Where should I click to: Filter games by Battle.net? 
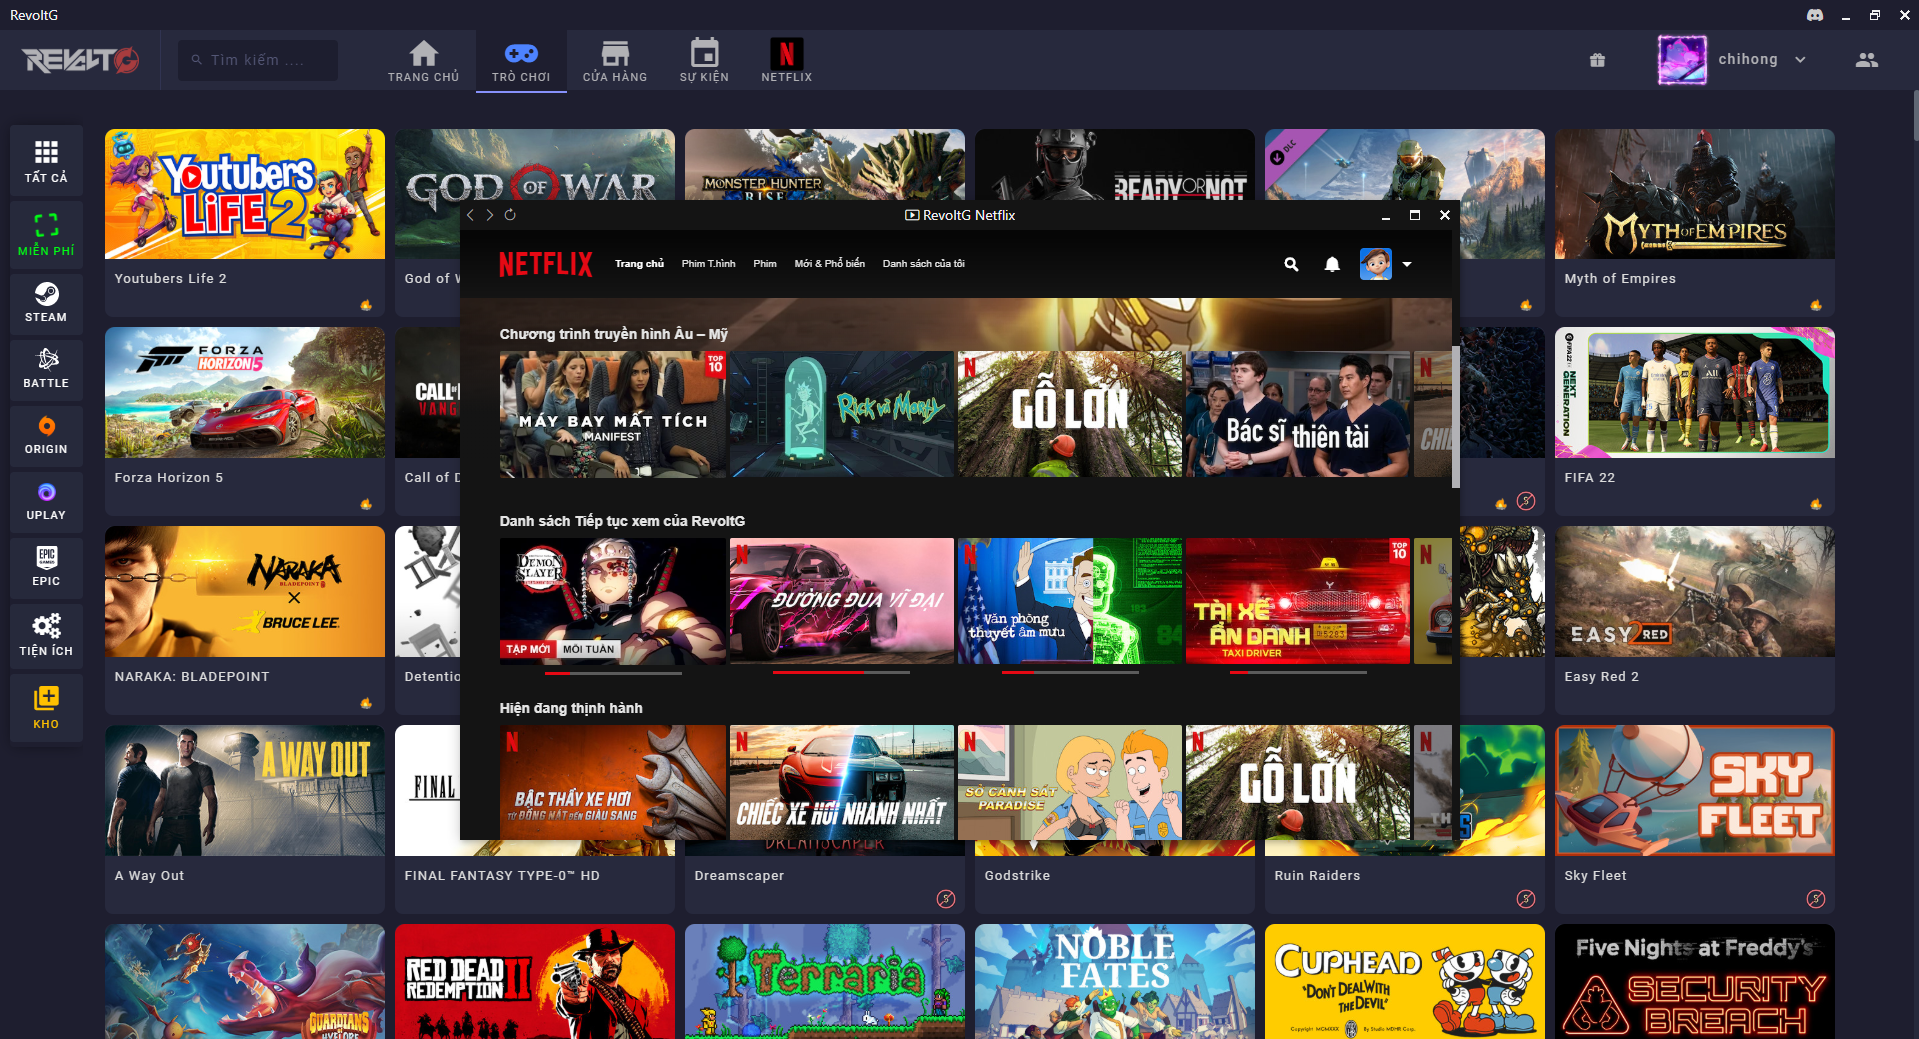46,368
